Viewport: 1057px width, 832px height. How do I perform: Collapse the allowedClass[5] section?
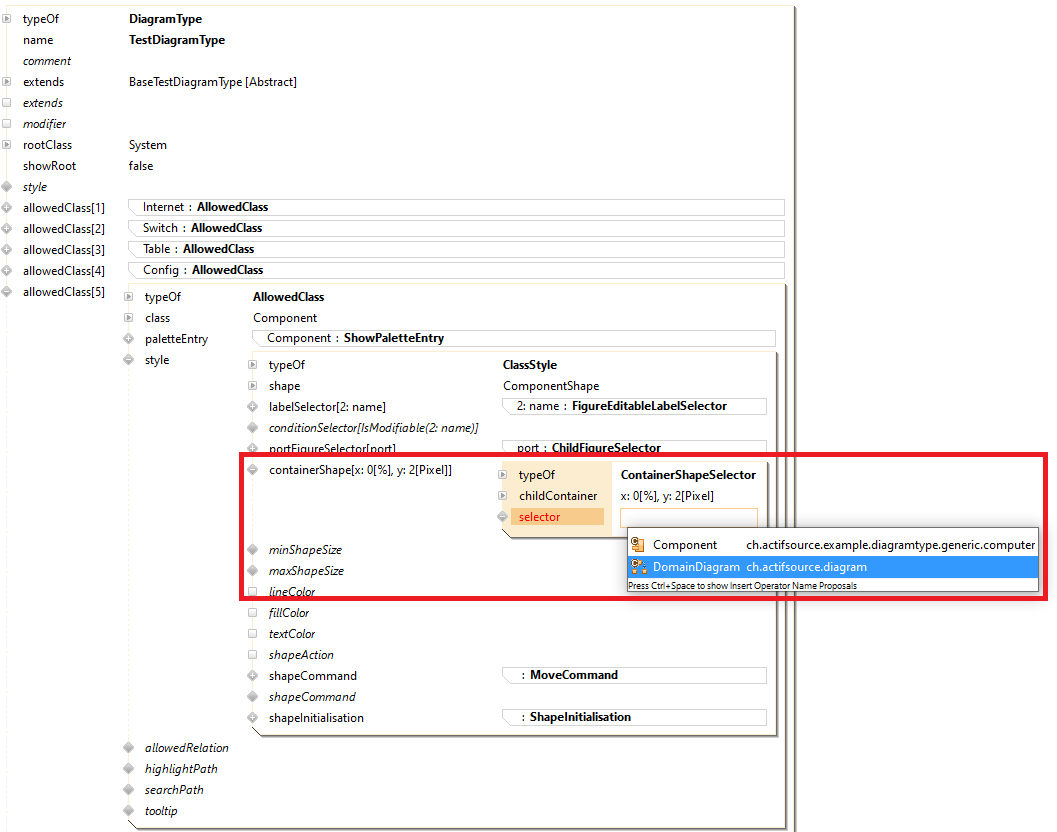(x=7, y=292)
